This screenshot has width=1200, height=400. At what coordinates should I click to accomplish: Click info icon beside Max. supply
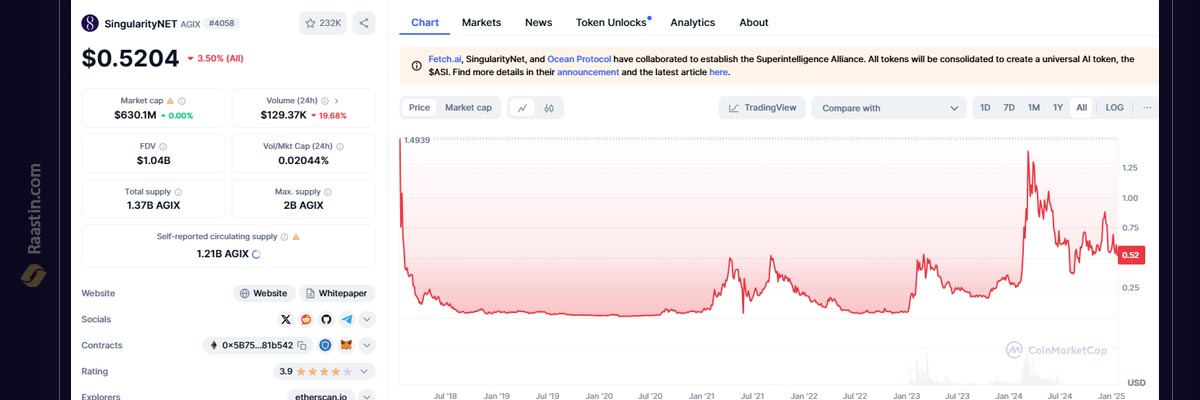pos(329,191)
